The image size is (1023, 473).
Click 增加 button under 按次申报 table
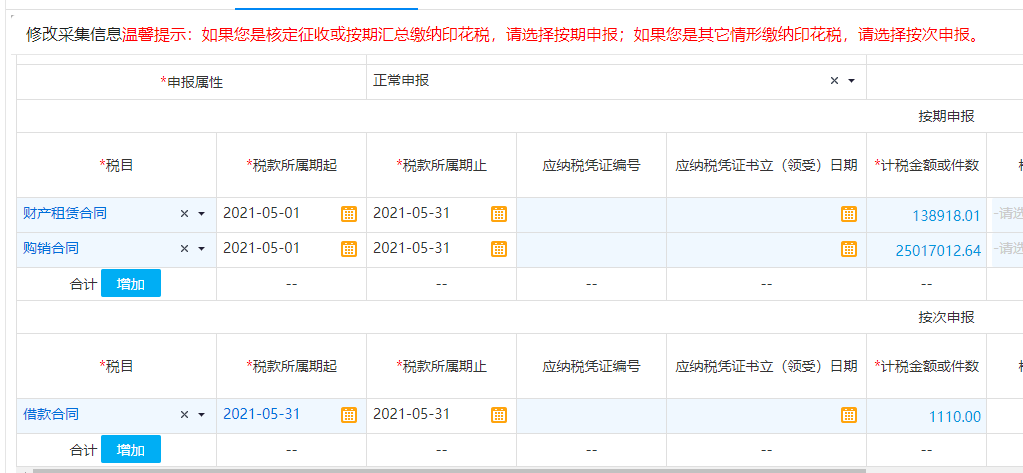(x=130, y=450)
